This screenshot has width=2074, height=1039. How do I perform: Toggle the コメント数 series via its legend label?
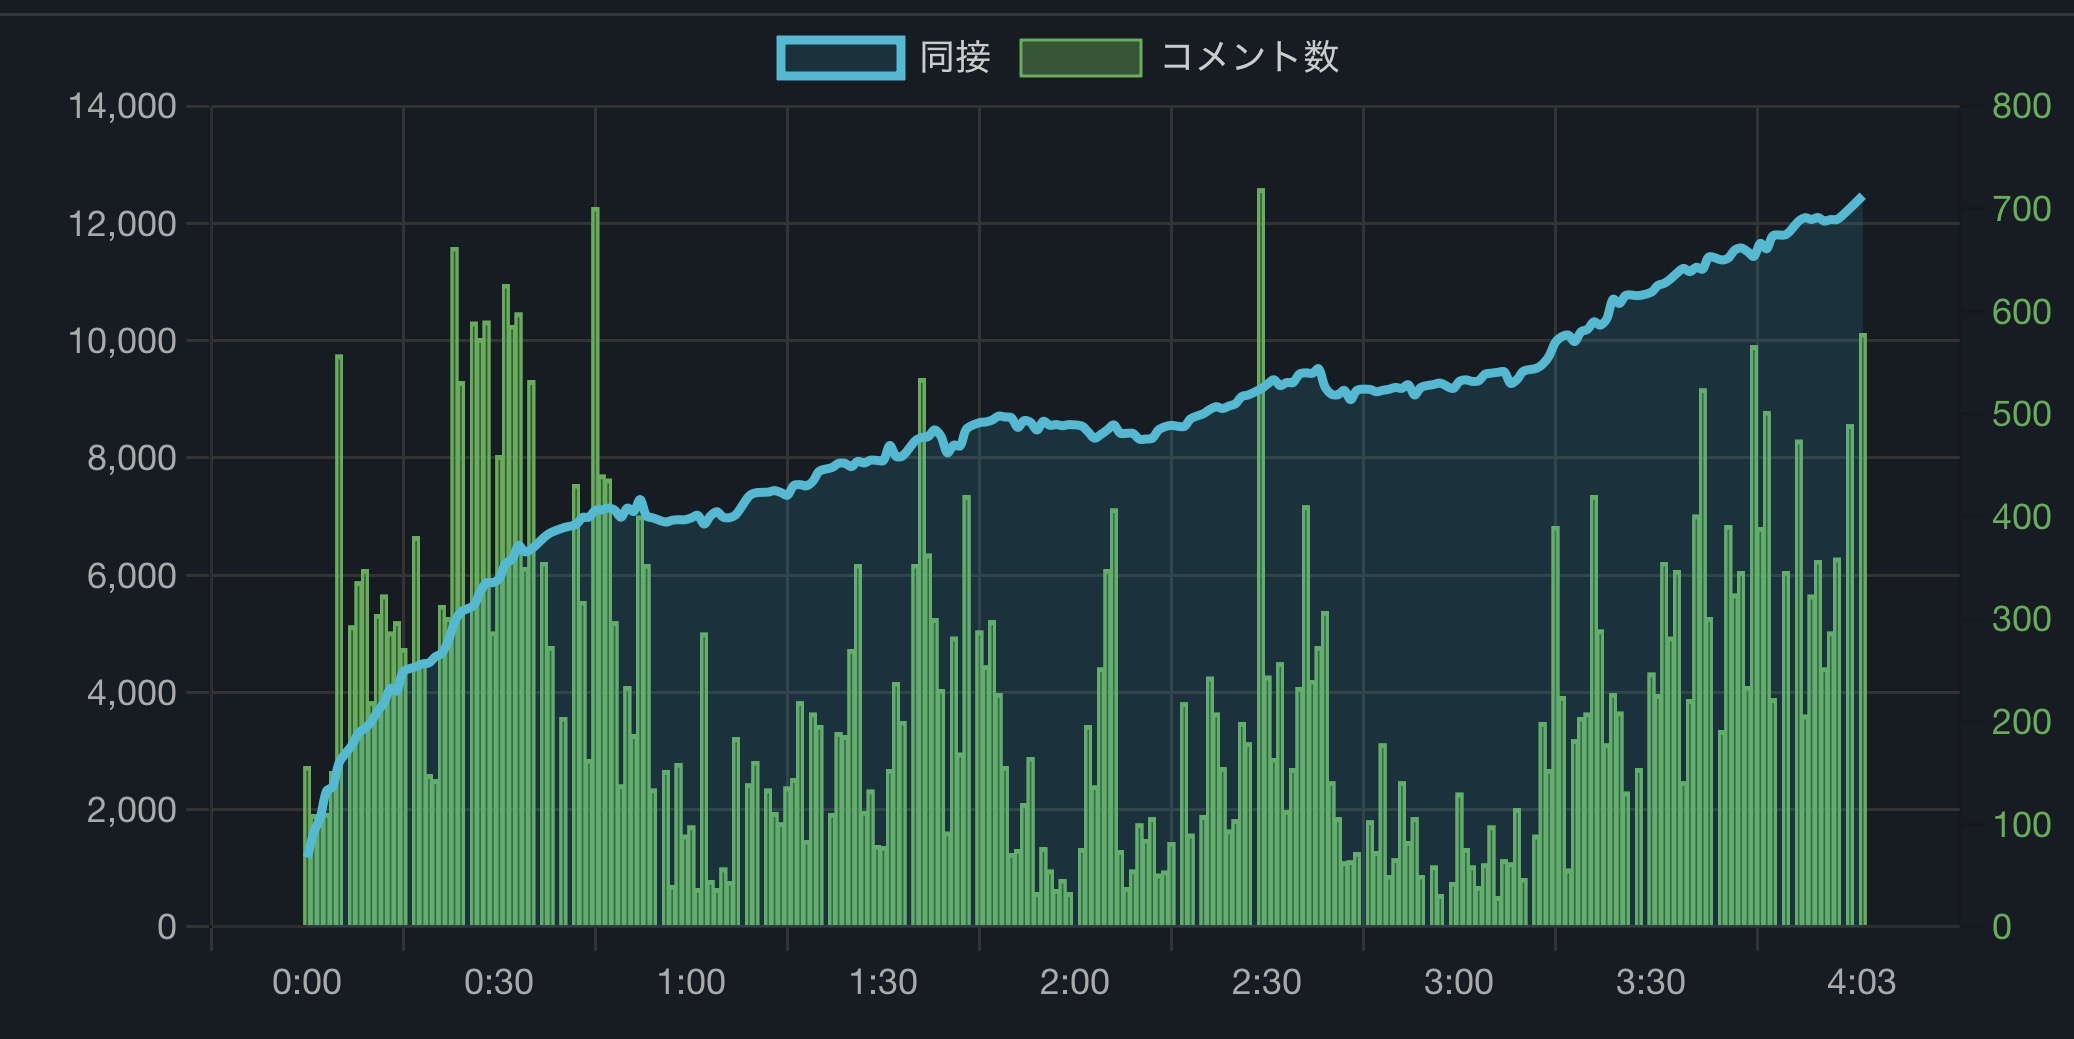click(x=1250, y=57)
